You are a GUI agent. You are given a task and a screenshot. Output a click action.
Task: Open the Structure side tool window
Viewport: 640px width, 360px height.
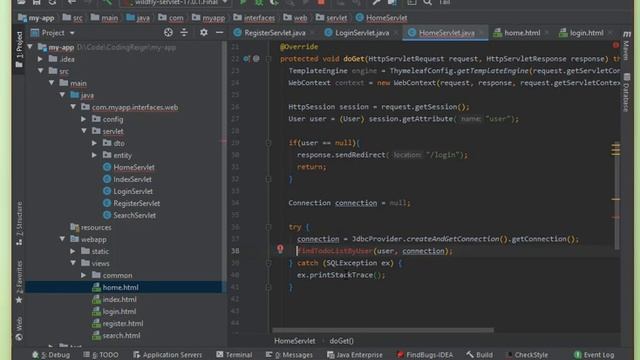19,223
